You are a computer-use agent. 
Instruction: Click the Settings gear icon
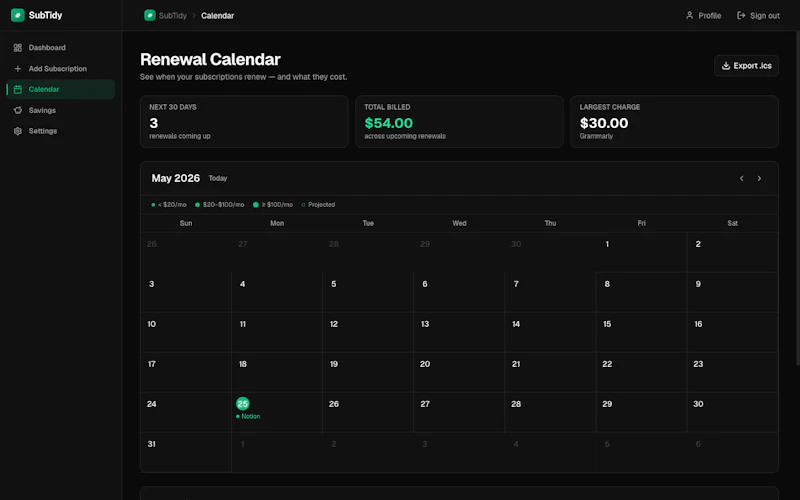tap(18, 131)
